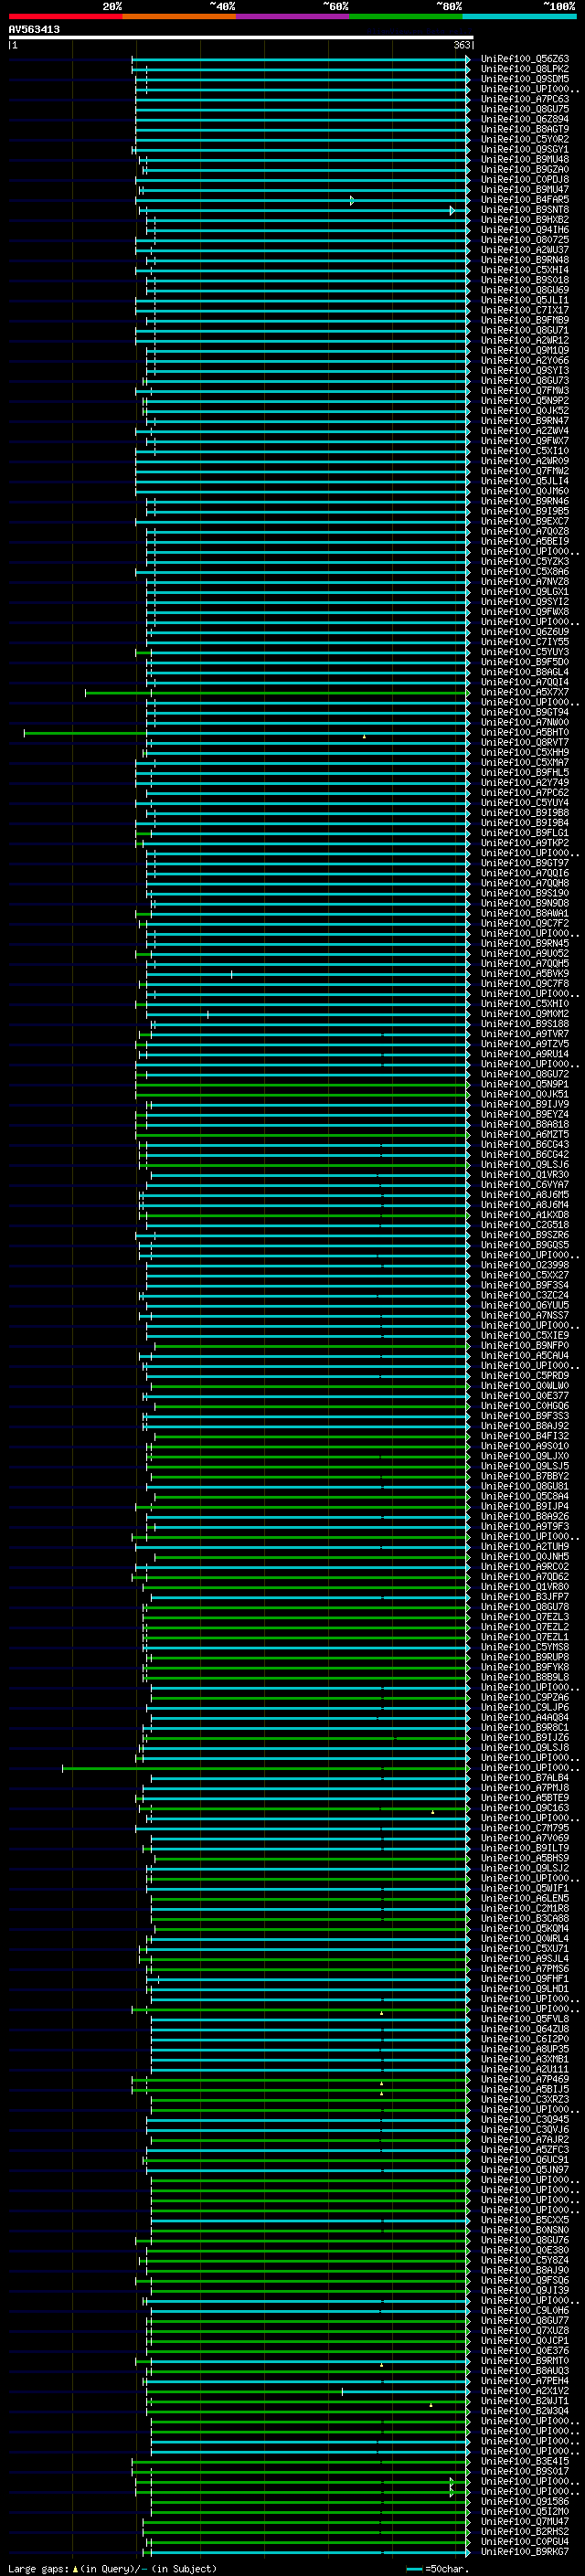Viewport: 585px width, 2576px height.
Task: Open the UniRef100_Q6YUU5 entry
Action: 525,1305
